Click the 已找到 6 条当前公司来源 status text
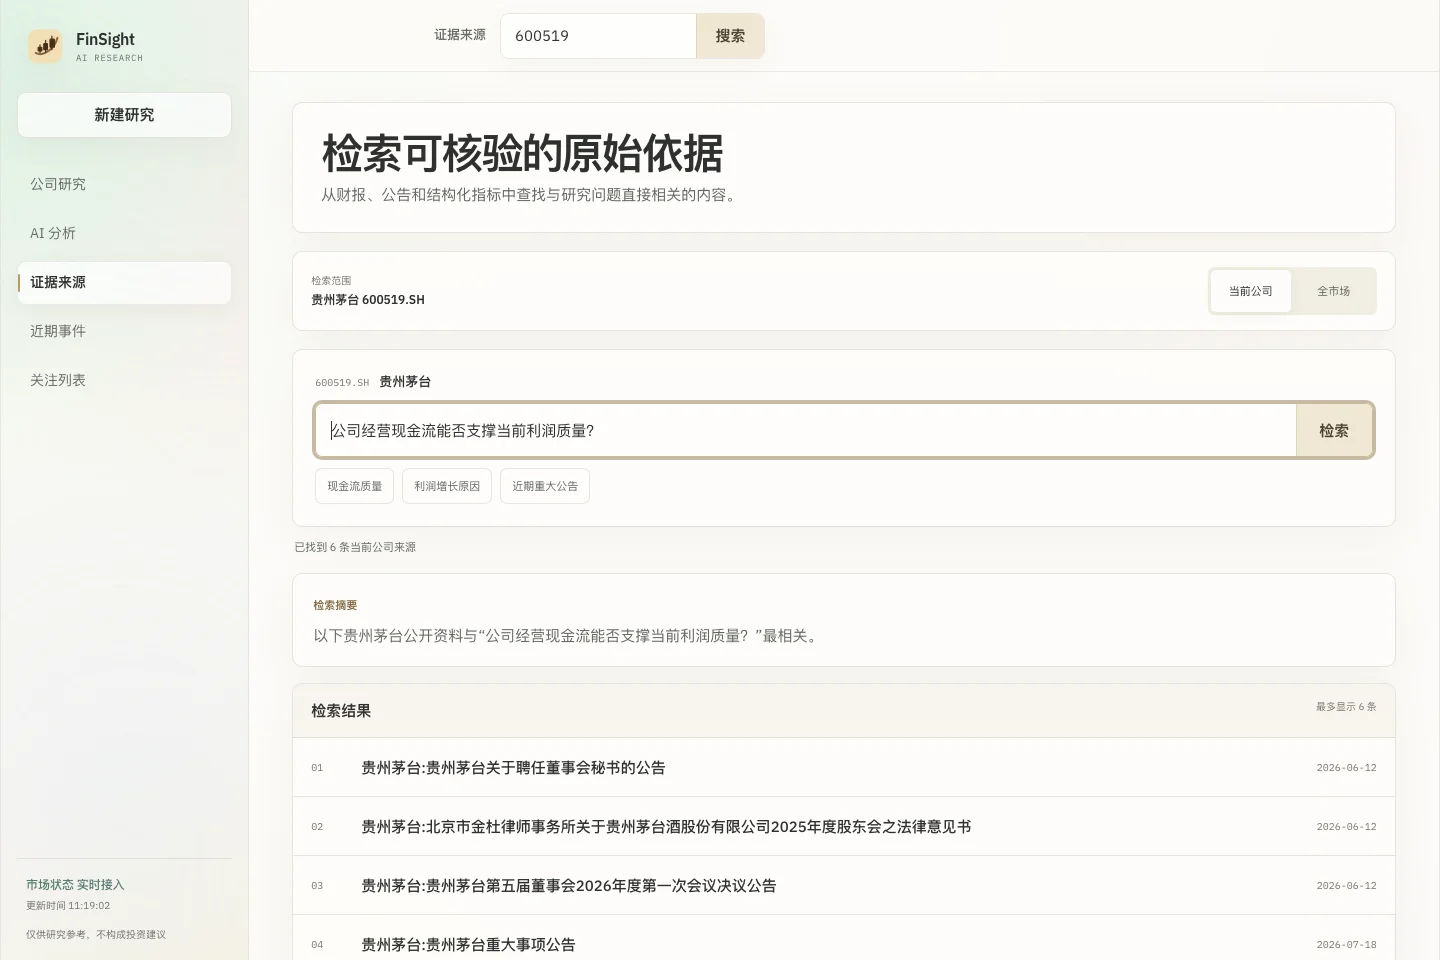Screen dimensions: 1440x960 point(355,547)
